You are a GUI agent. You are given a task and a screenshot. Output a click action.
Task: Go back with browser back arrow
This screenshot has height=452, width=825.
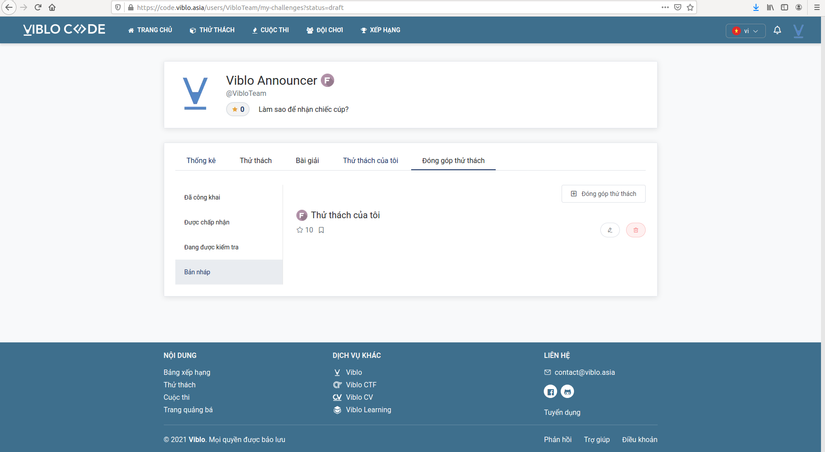point(9,7)
